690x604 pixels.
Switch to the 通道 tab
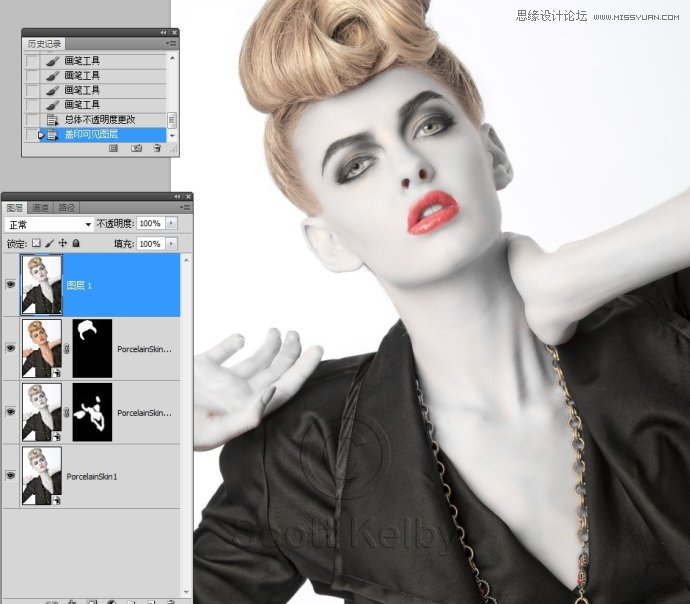pos(41,208)
